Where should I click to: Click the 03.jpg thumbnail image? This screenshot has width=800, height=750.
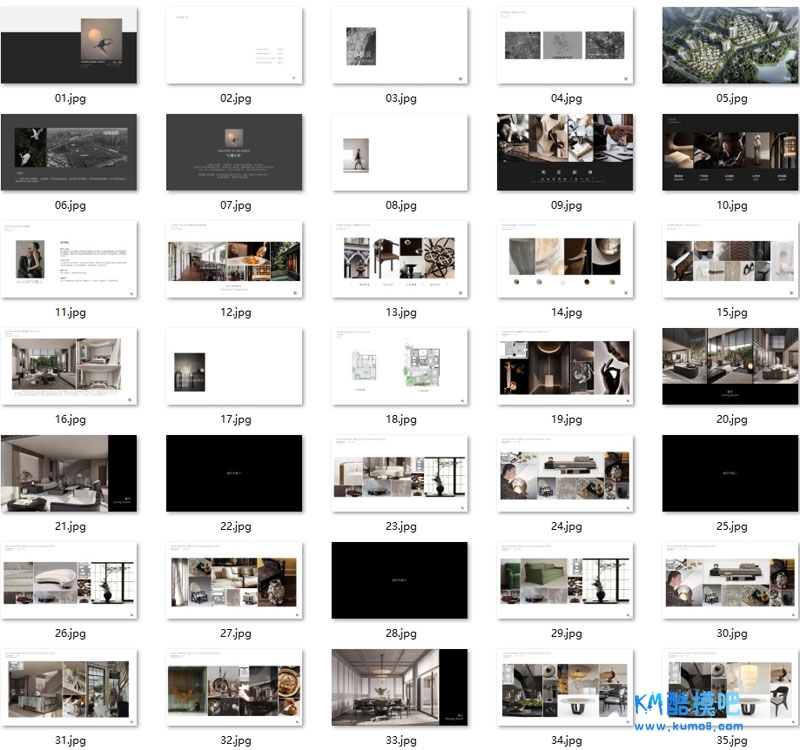400,46
